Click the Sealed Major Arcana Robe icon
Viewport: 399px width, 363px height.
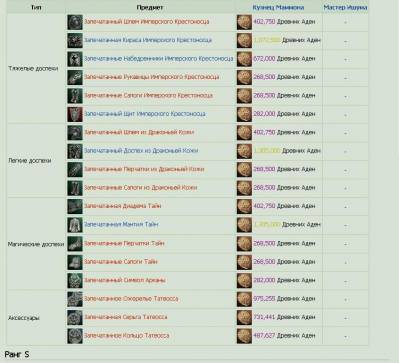pyautogui.click(x=75, y=225)
